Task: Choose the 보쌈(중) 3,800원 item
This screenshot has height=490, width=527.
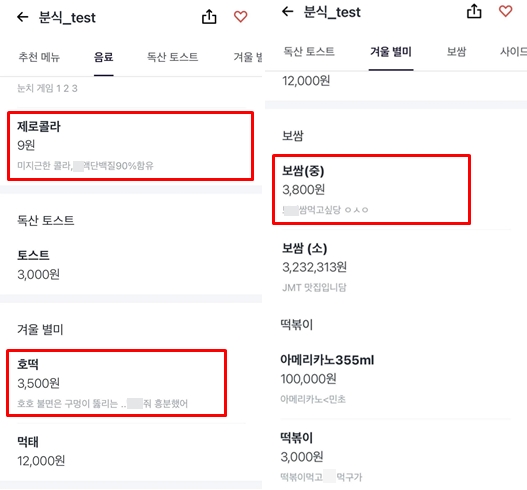Action: pyautogui.click(x=371, y=190)
